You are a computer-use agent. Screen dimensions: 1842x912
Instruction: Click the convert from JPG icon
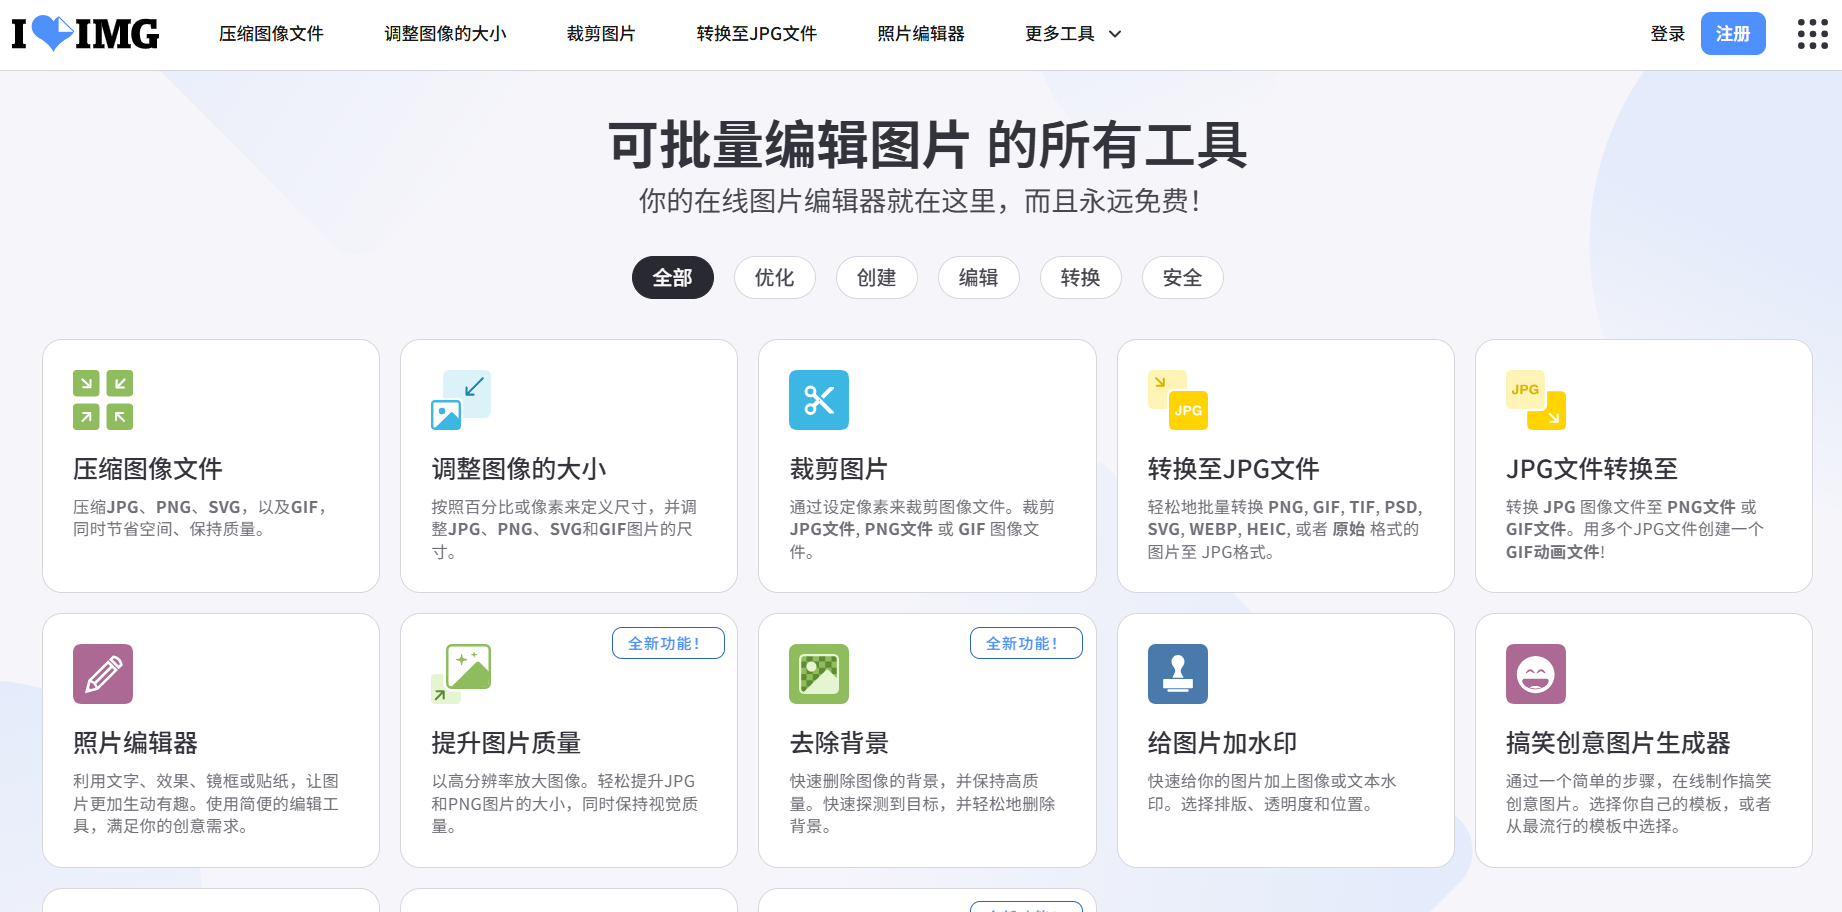[x=1535, y=400]
